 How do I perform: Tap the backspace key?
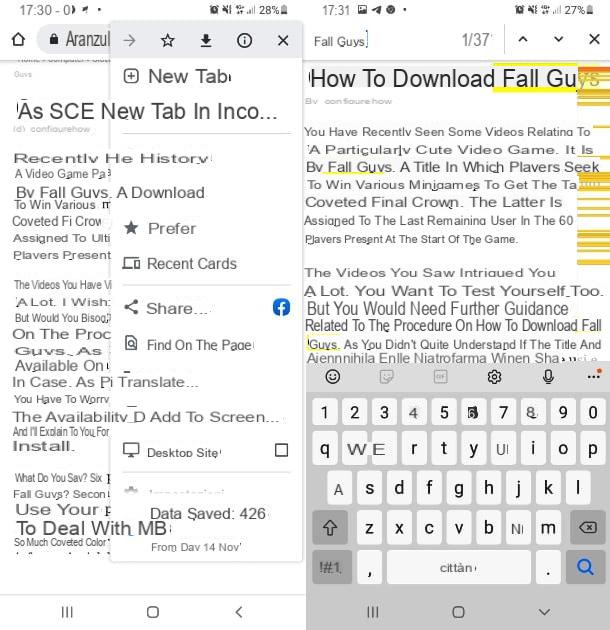pyautogui.click(x=588, y=527)
